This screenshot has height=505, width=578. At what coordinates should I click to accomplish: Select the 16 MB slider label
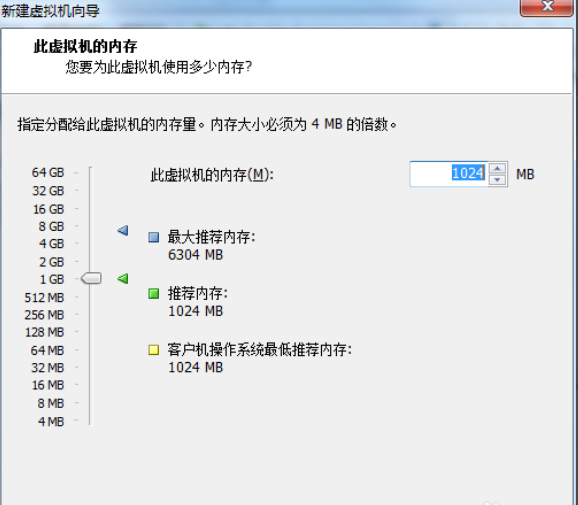pyautogui.click(x=48, y=385)
